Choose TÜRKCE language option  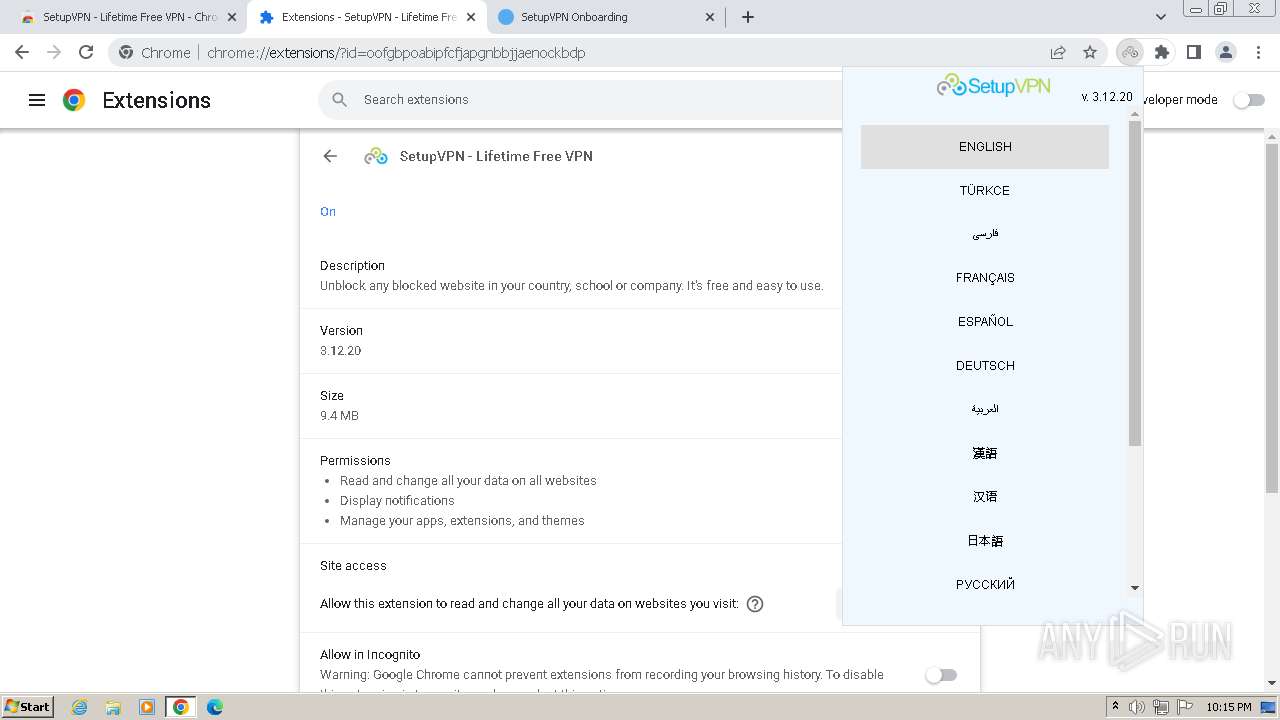pyautogui.click(x=985, y=190)
